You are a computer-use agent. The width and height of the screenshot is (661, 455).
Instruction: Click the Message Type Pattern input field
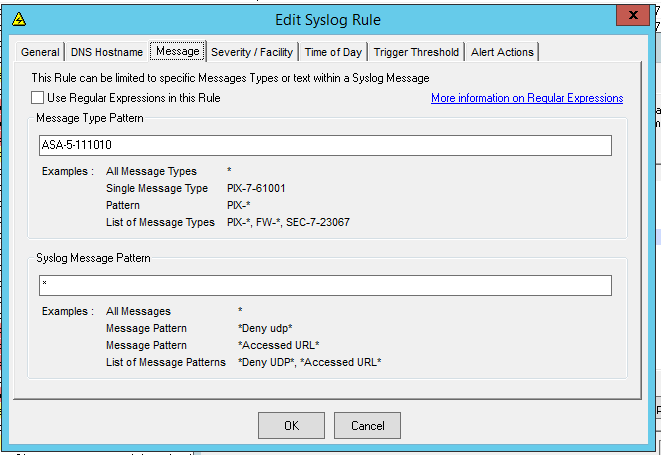(x=325, y=145)
